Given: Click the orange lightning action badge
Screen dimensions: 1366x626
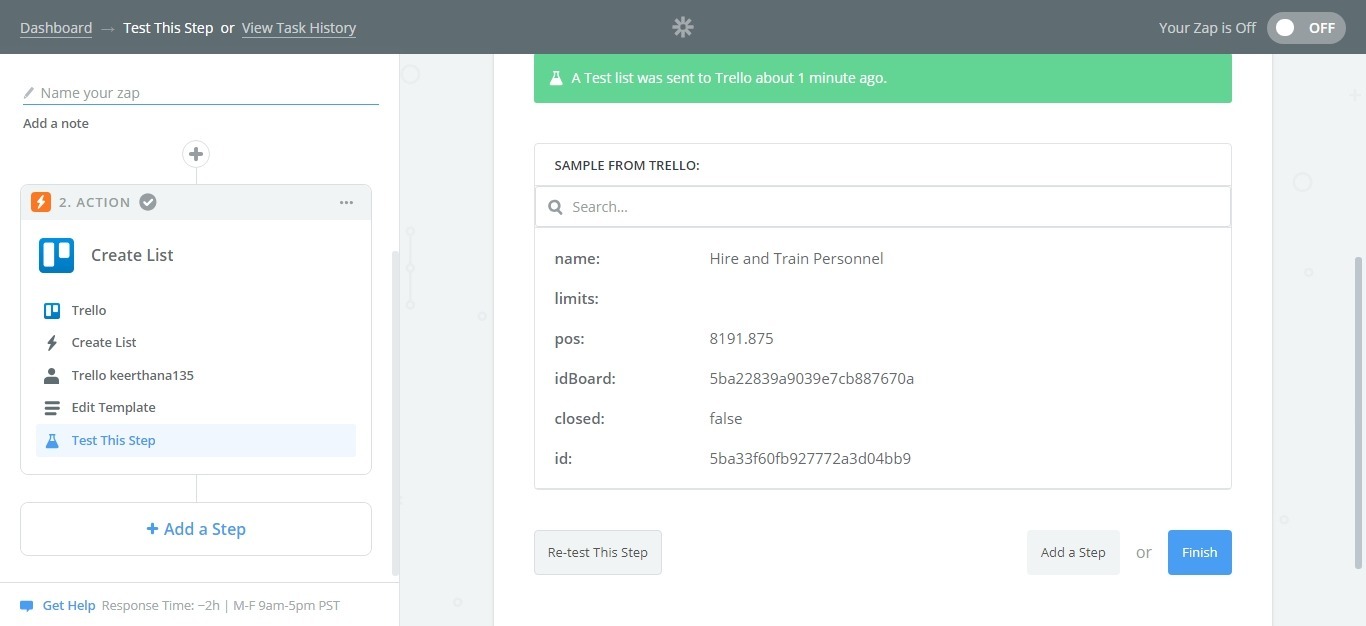Looking at the screenshot, I should pos(41,202).
